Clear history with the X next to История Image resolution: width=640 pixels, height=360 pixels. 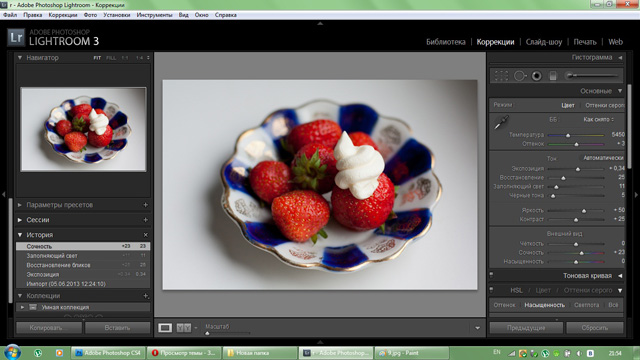pos(146,235)
